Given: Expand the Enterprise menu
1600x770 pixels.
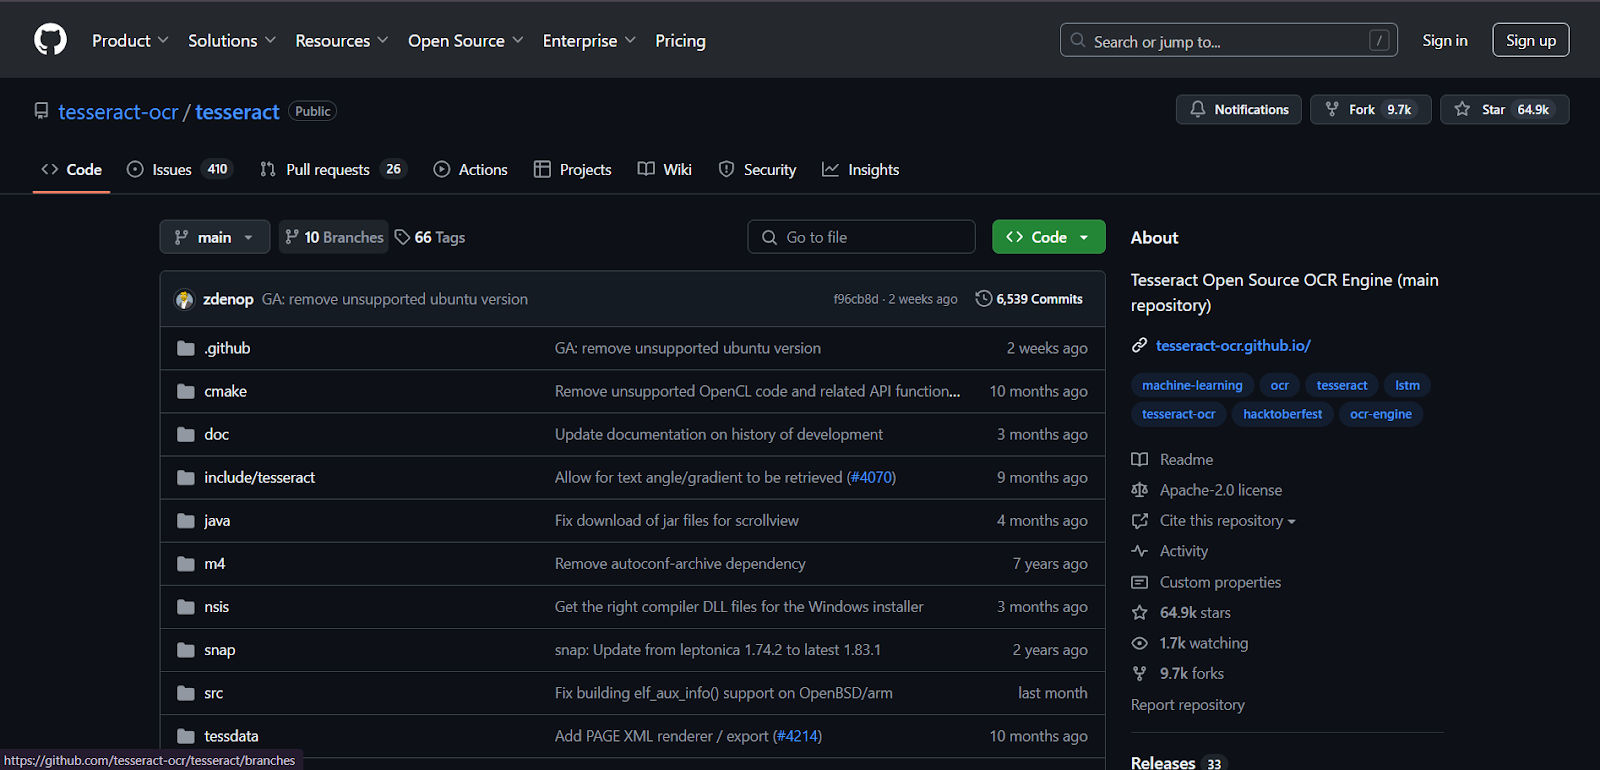Looking at the screenshot, I should pos(590,41).
